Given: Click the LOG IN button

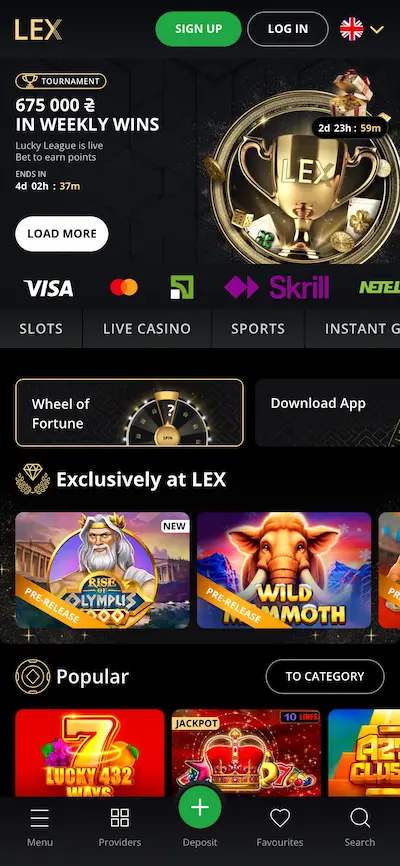Looking at the screenshot, I should pyautogui.click(x=288, y=29).
